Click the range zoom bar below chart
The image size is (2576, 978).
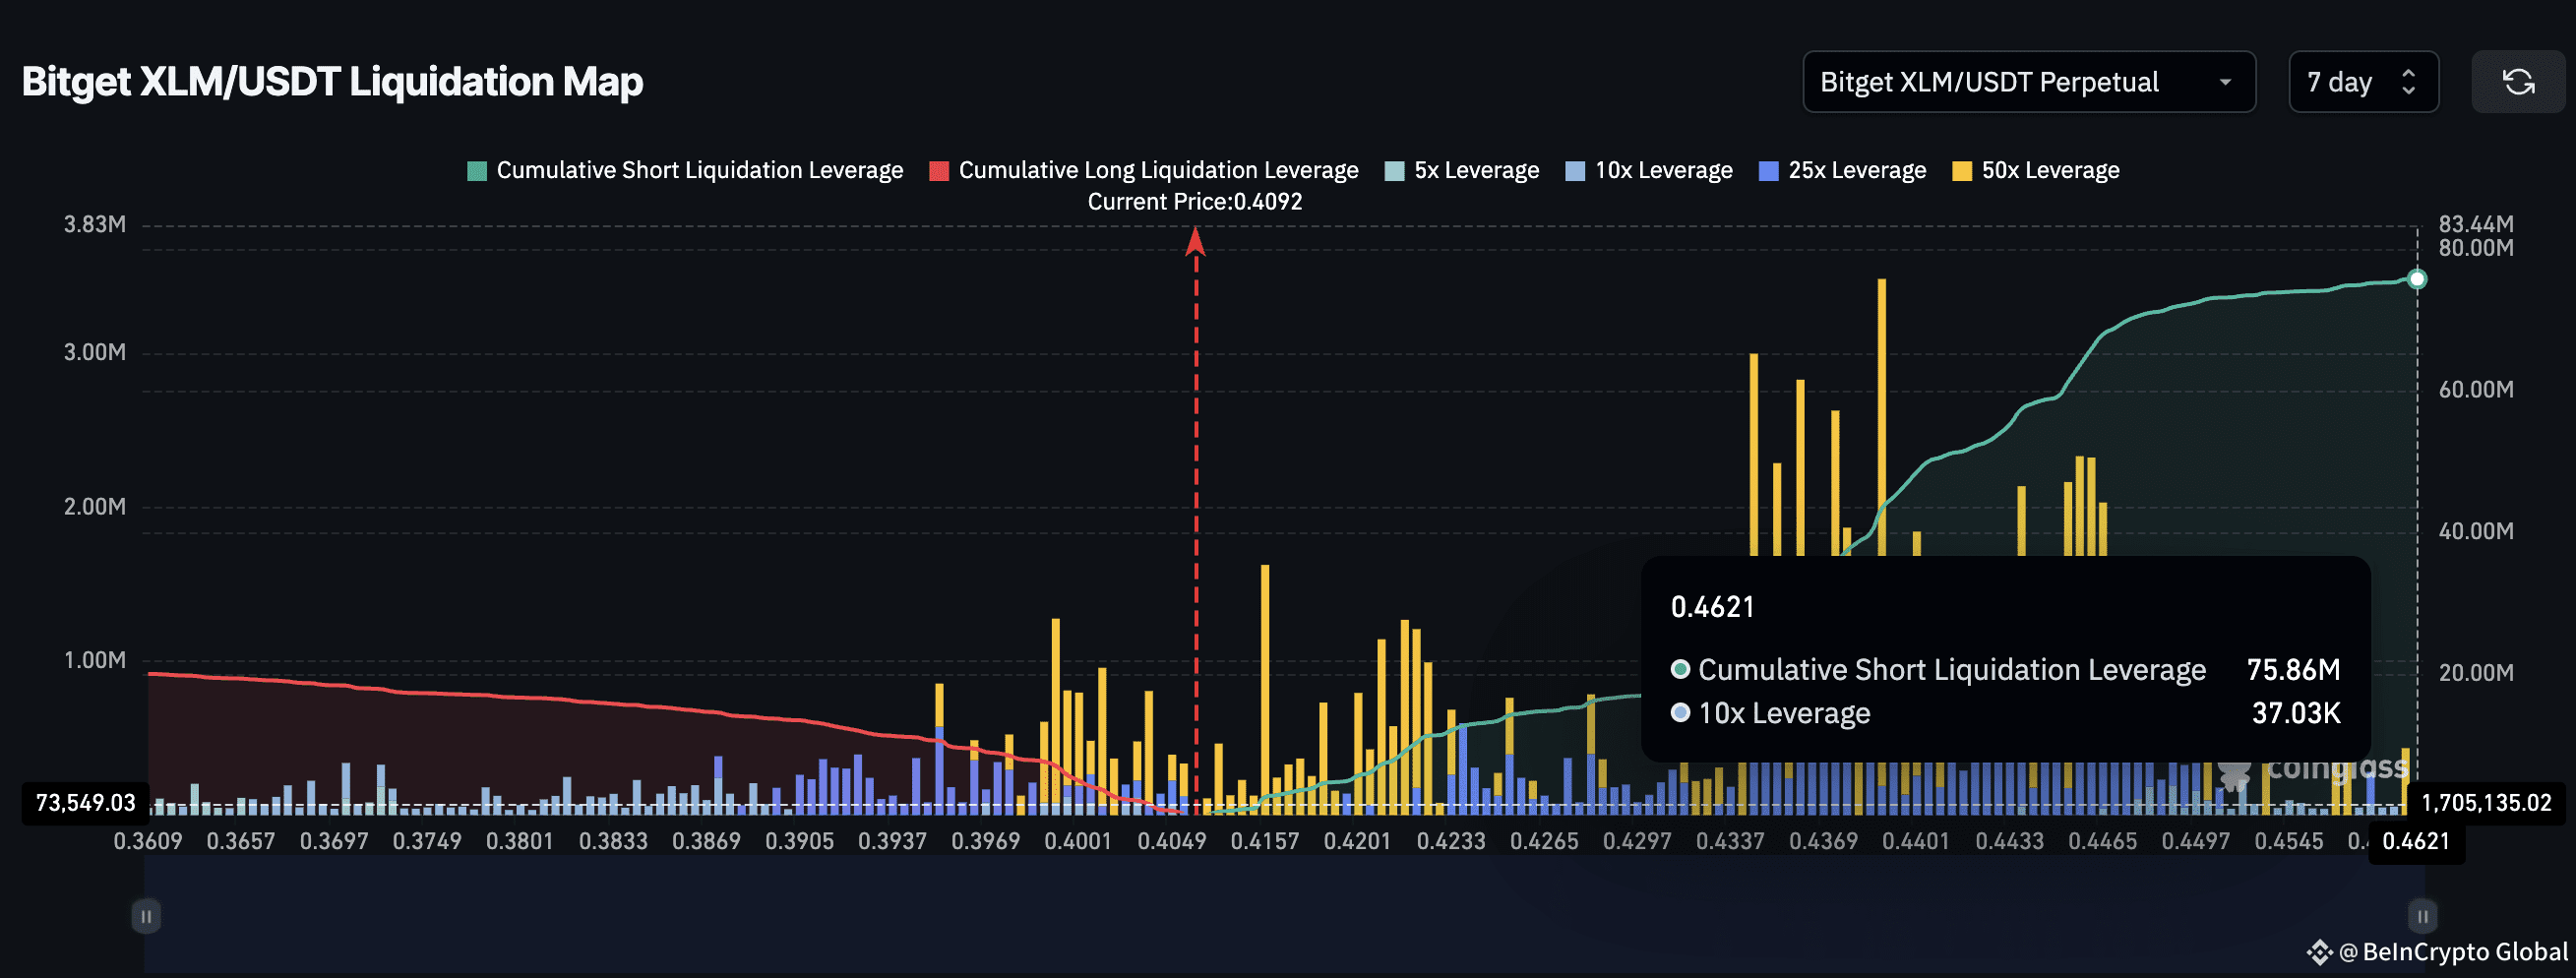click(x=1284, y=914)
